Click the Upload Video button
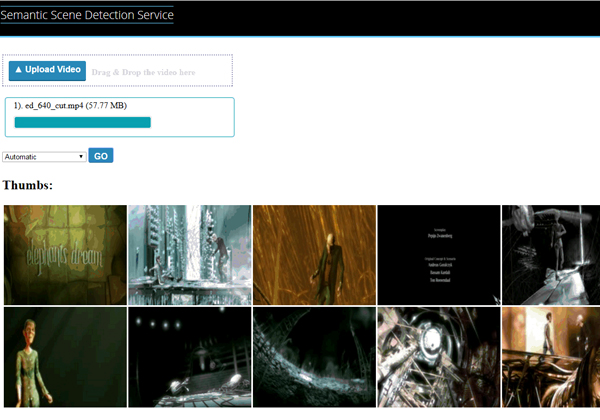Viewport: 600px width, 420px height. [47, 70]
